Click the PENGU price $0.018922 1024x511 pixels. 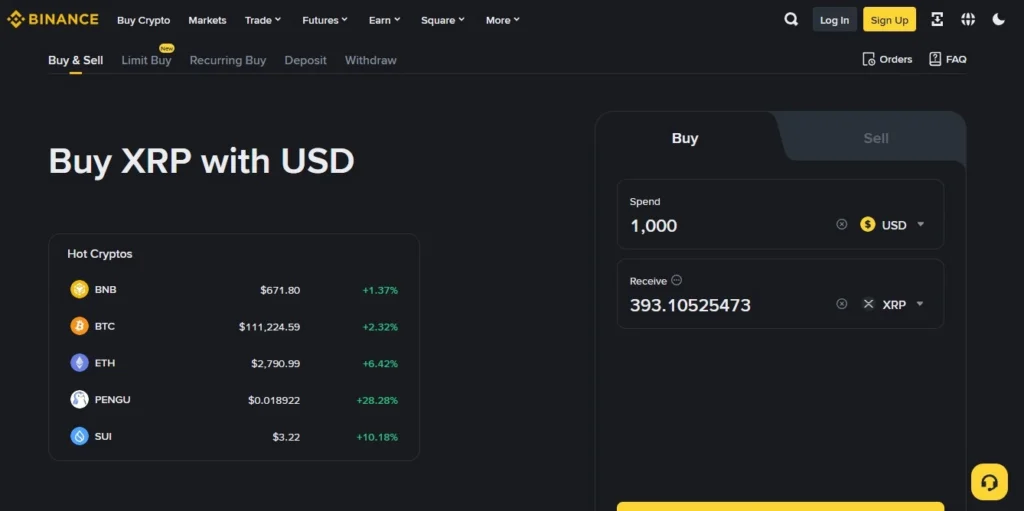click(x=274, y=400)
